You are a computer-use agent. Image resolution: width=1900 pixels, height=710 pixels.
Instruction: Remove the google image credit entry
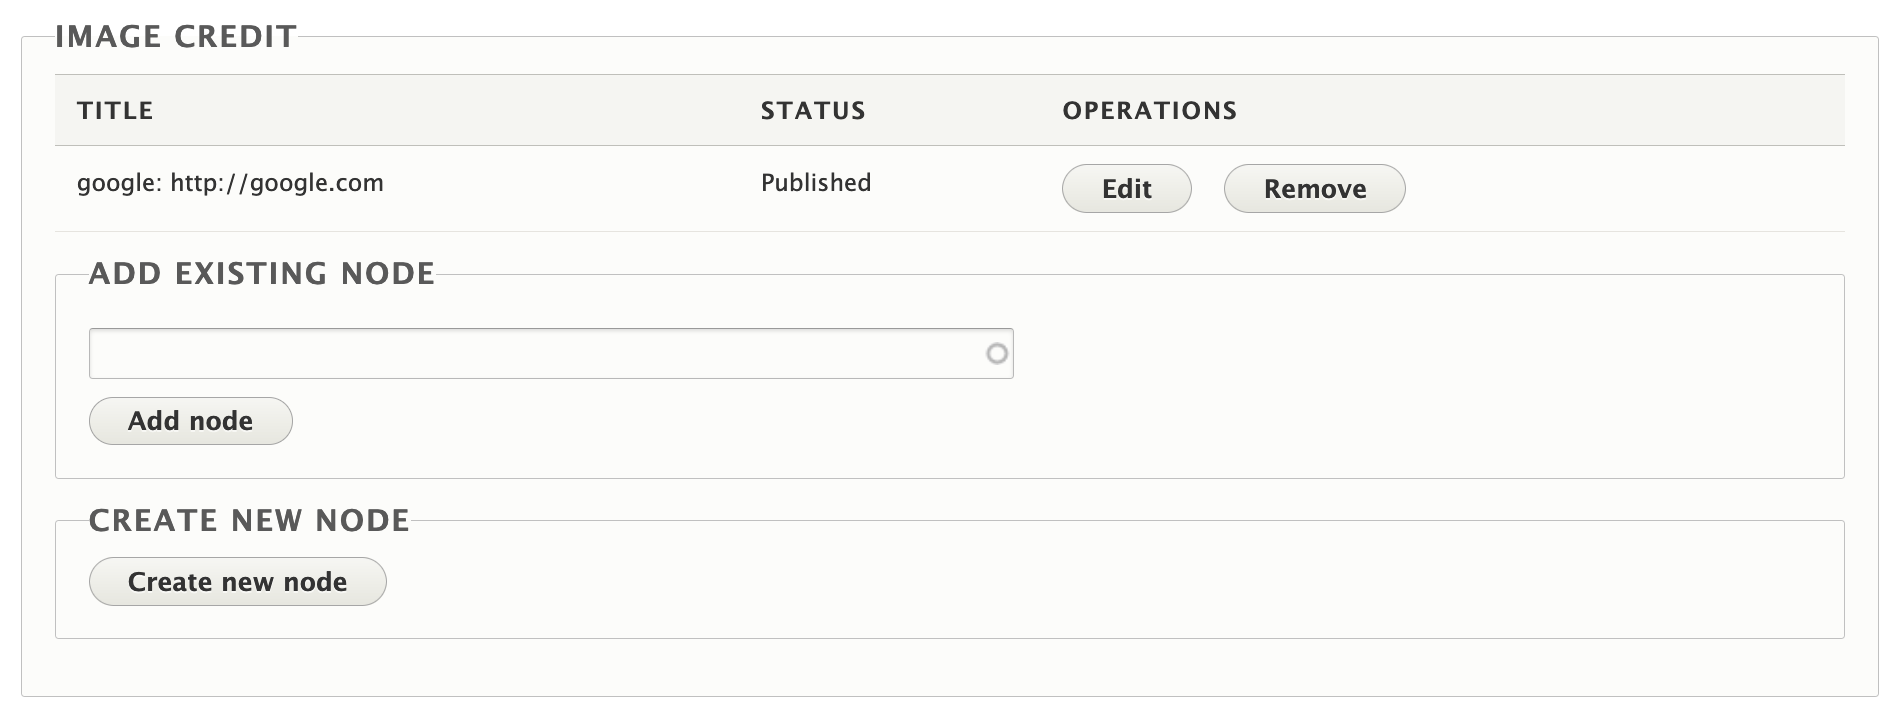coord(1314,189)
